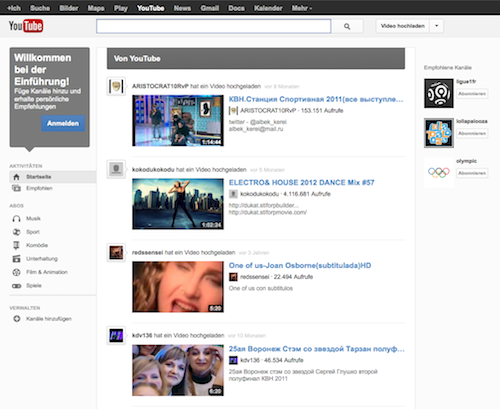Select Film & Animation in sidebar
Viewport: 500px width, 409px height.
click(47, 272)
